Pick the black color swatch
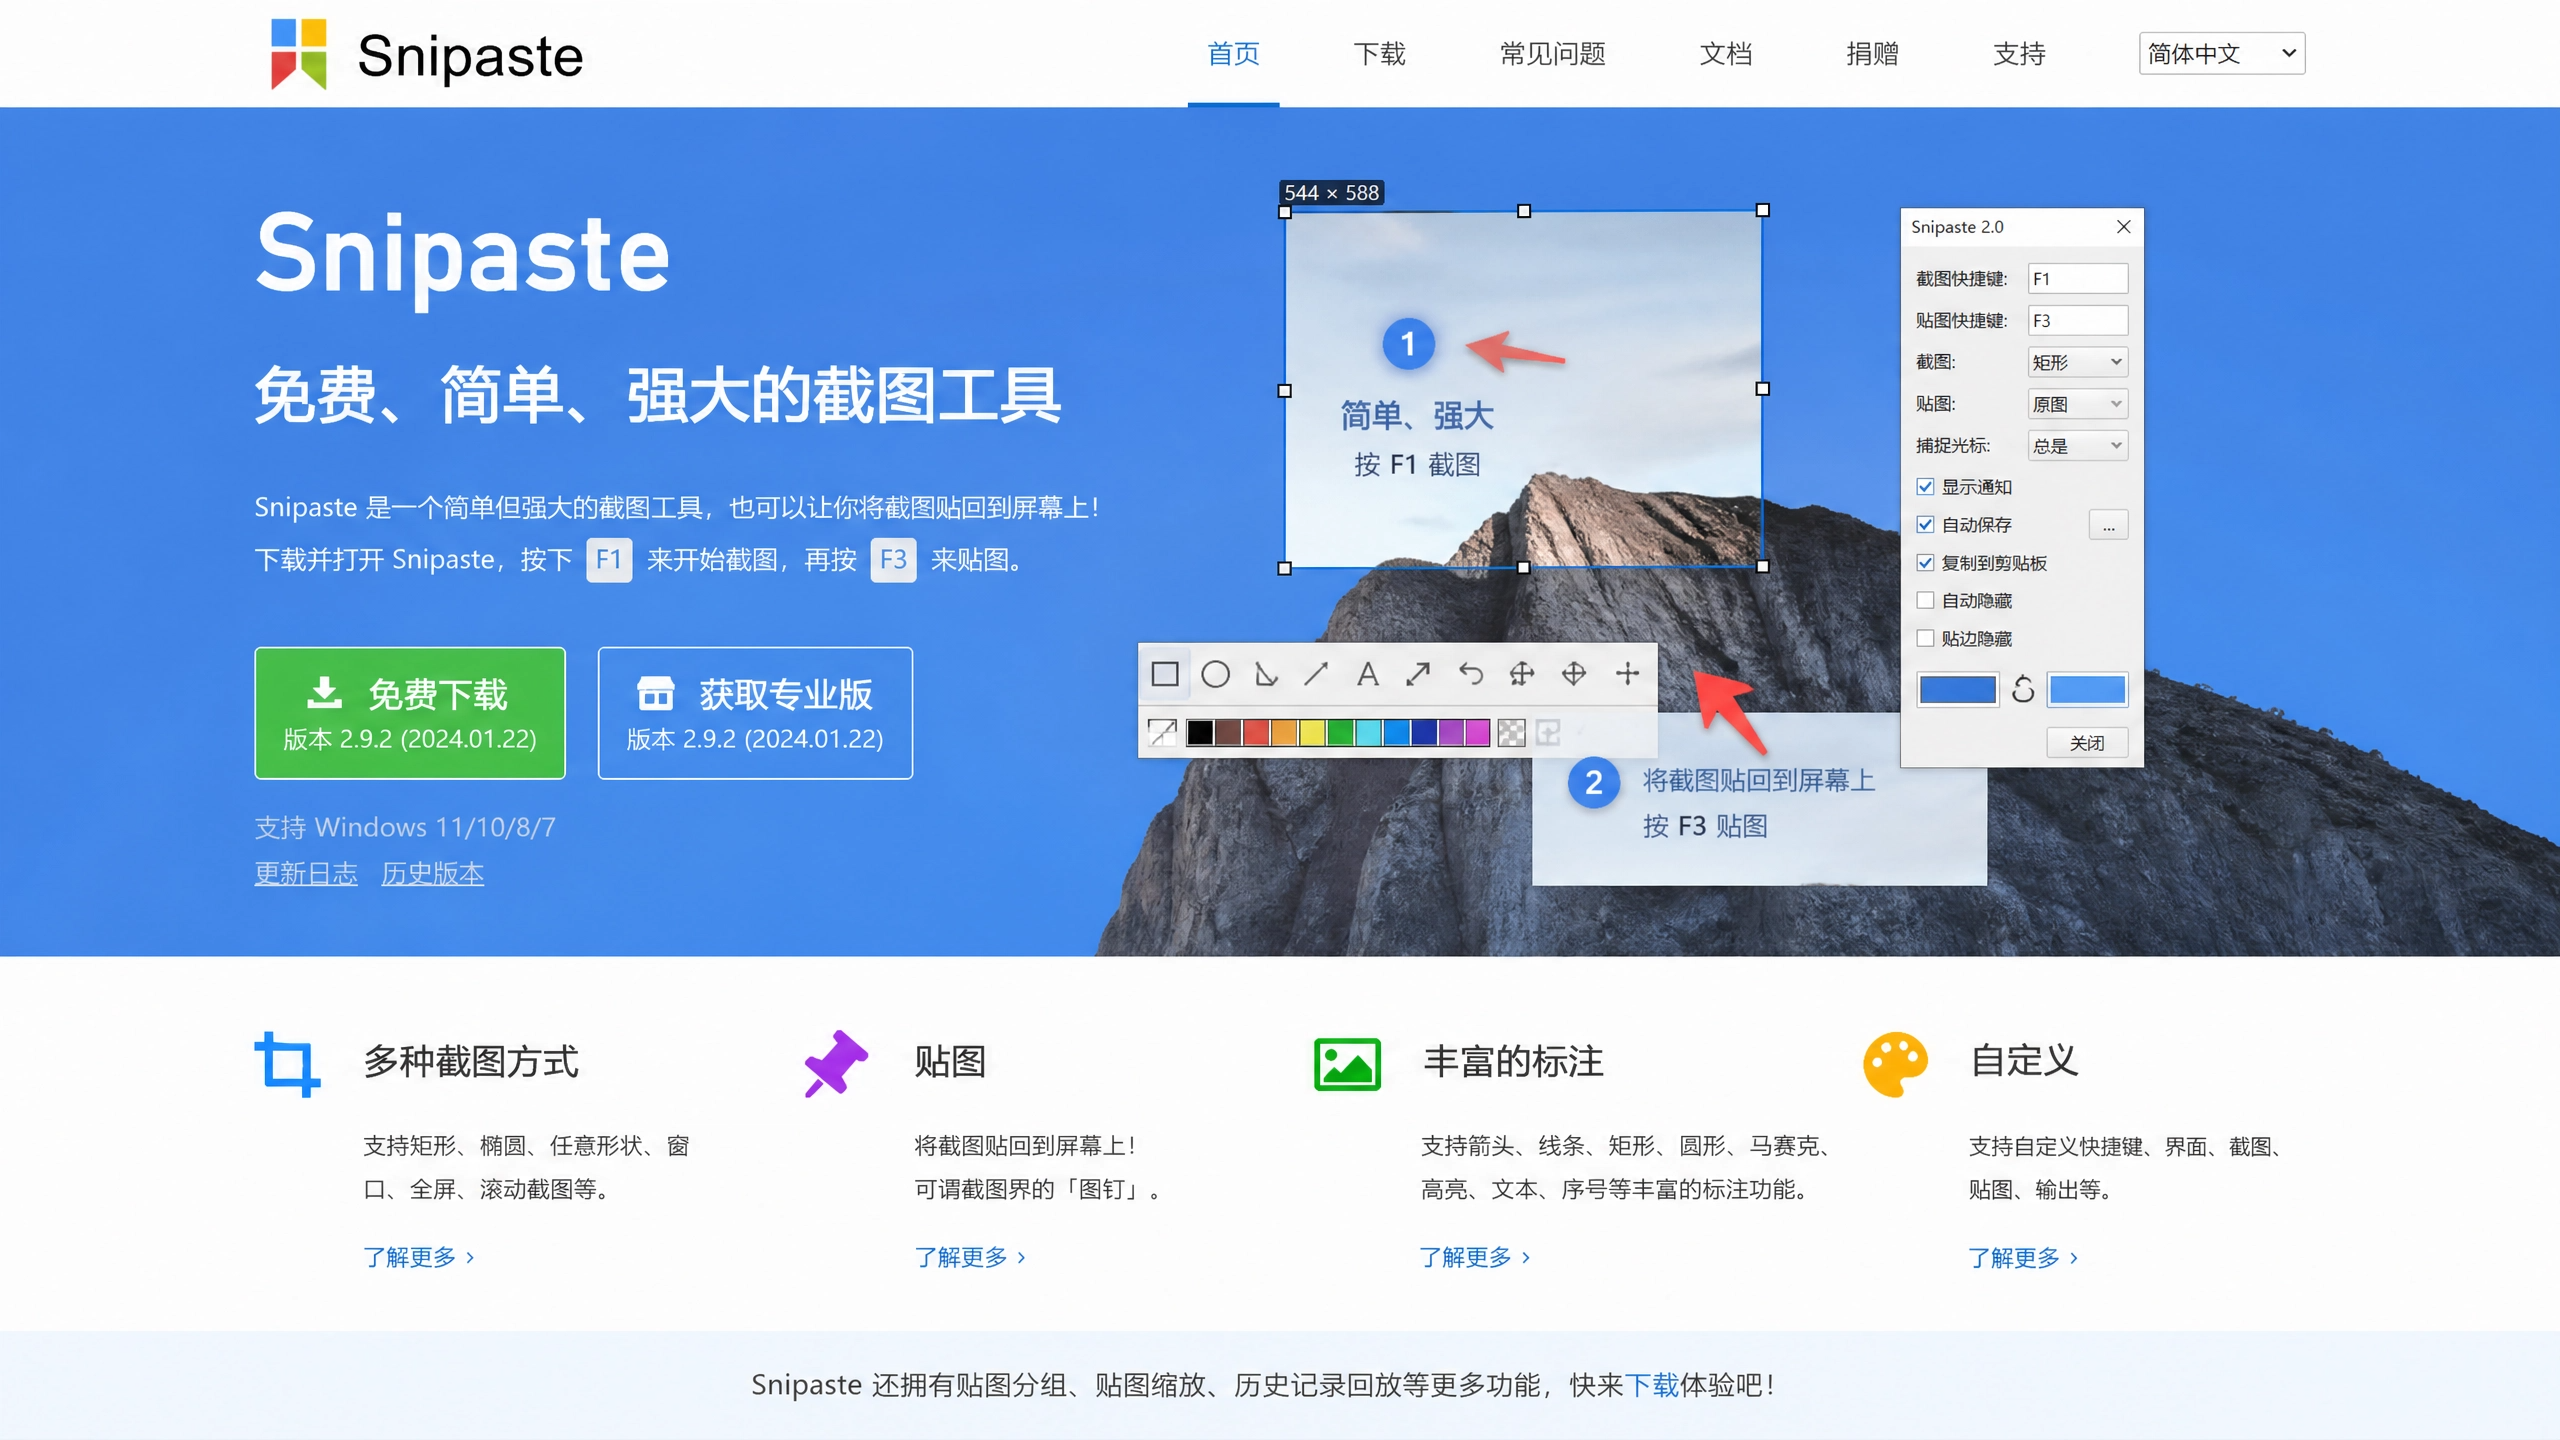The image size is (2560, 1440). tap(1200, 733)
